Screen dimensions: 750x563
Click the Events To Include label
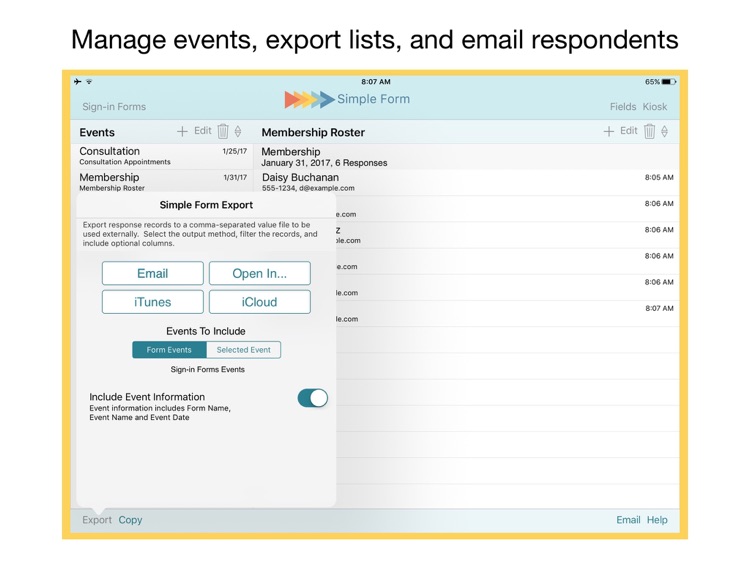pyautogui.click(x=206, y=331)
